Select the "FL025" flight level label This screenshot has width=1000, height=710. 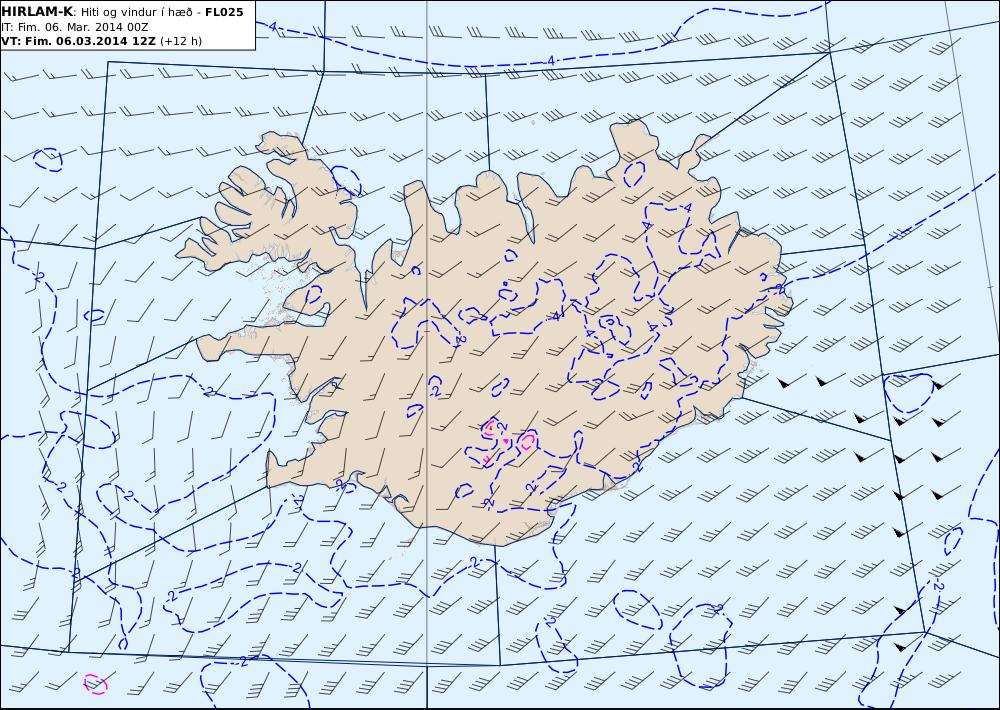[x=224, y=12]
